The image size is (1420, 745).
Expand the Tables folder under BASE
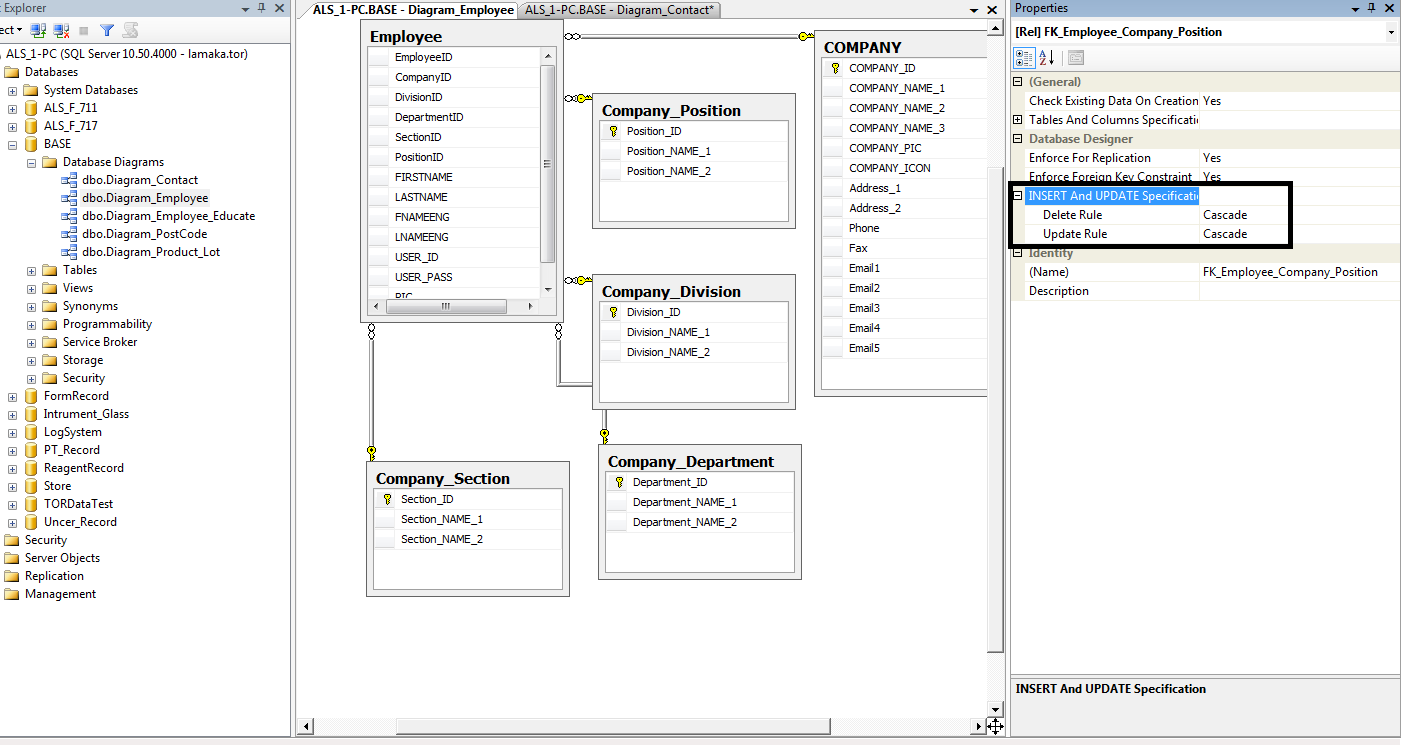[x=31, y=270]
